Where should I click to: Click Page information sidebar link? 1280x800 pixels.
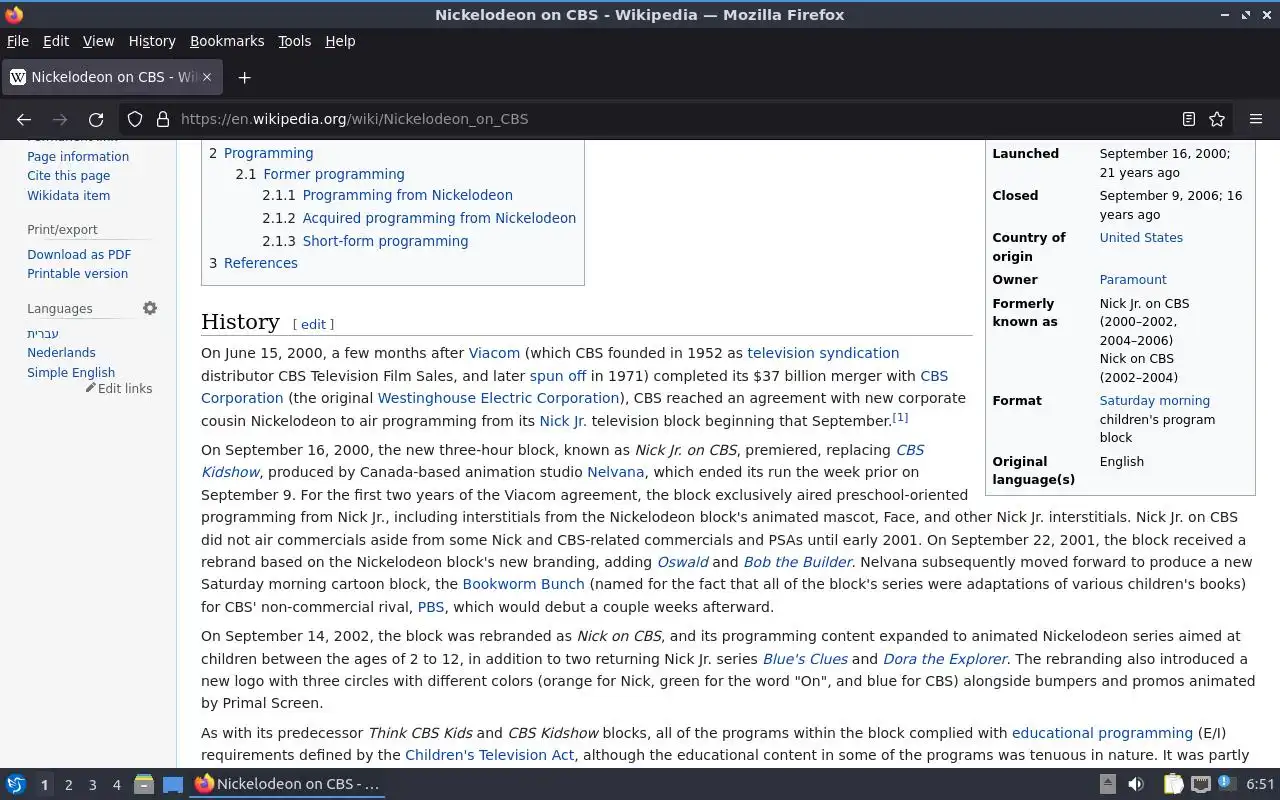pyautogui.click(x=78, y=156)
